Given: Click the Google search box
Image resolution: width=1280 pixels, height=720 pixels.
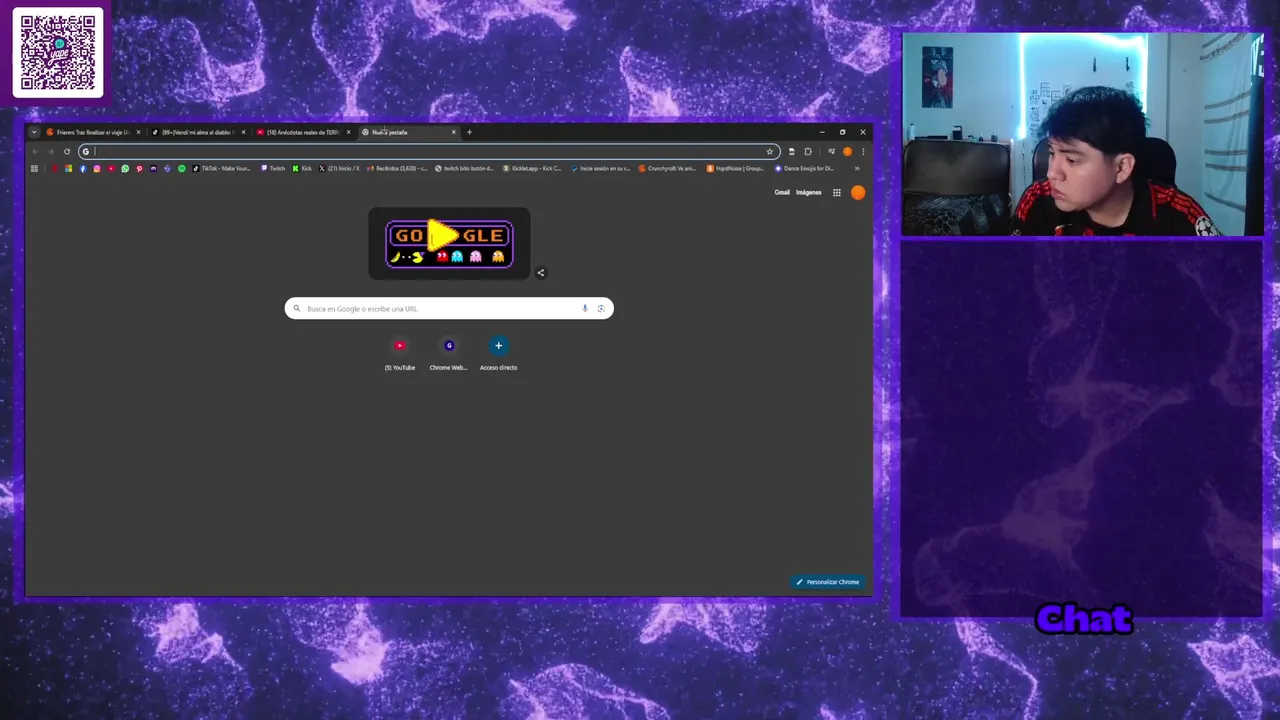Looking at the screenshot, I should [x=449, y=308].
